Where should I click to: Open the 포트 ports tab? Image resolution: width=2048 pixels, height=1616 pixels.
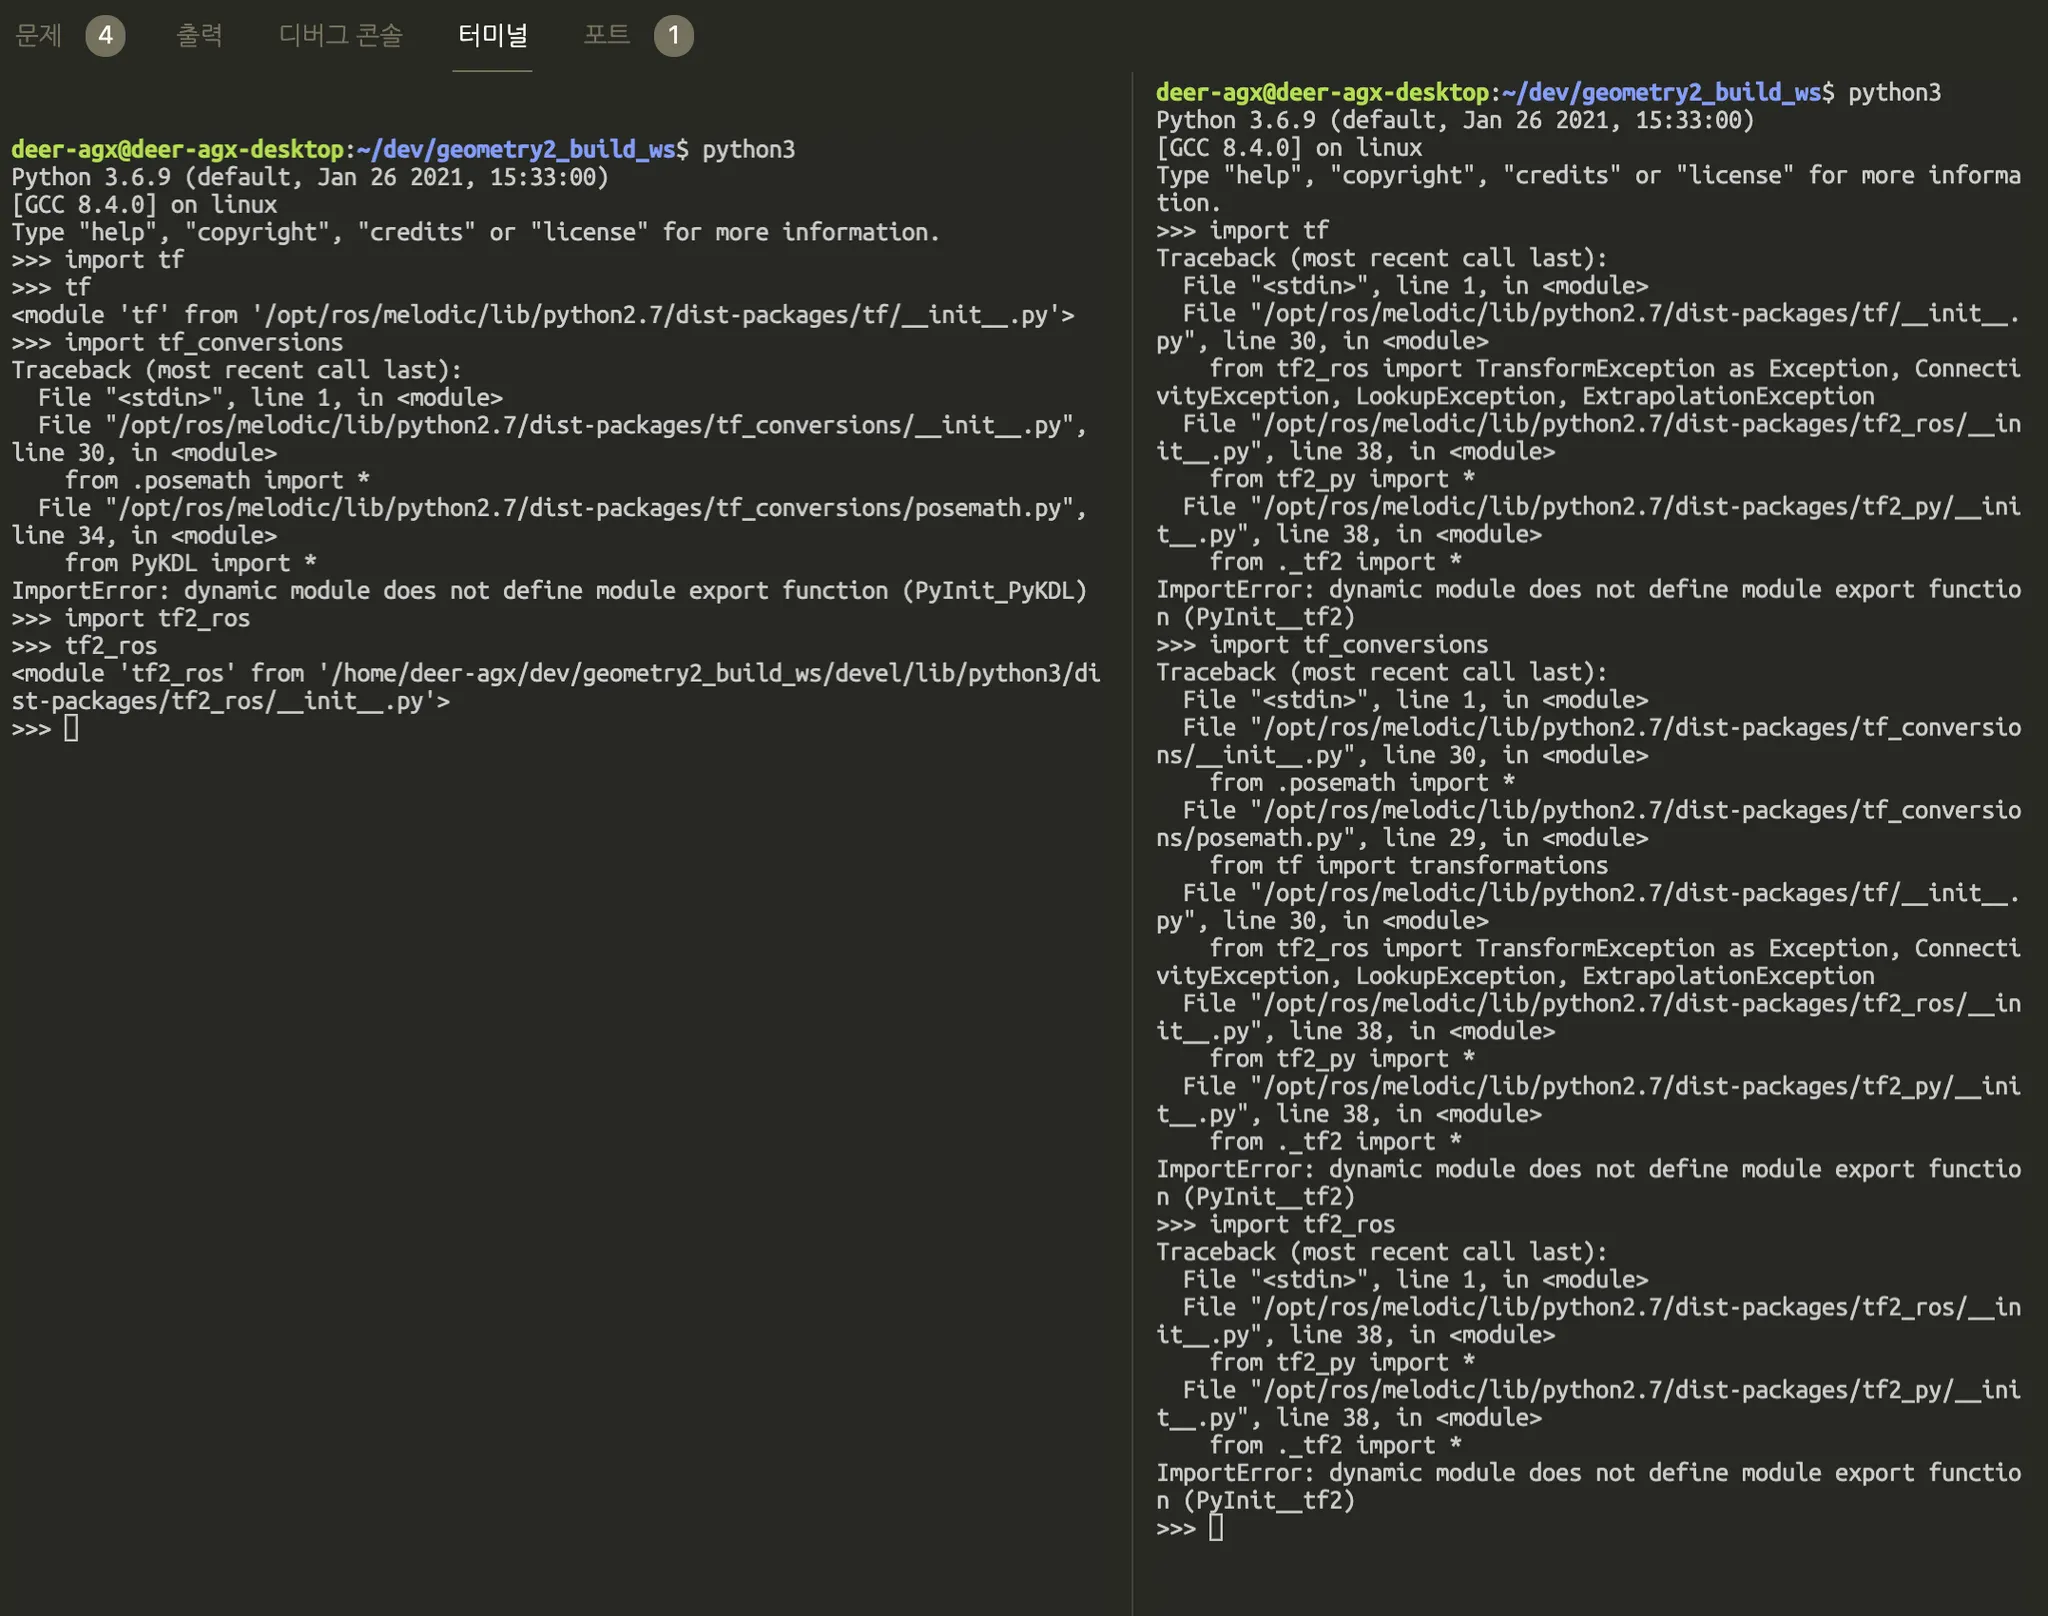point(606,36)
